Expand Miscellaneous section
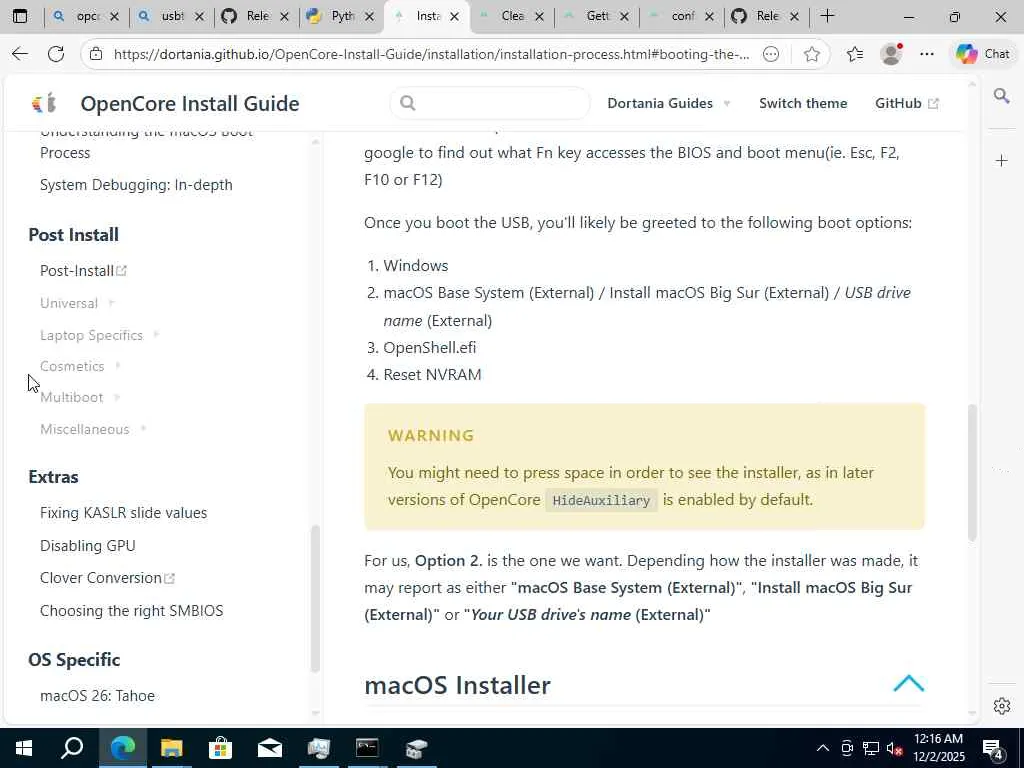Screen dimensions: 1024x768 93,429
